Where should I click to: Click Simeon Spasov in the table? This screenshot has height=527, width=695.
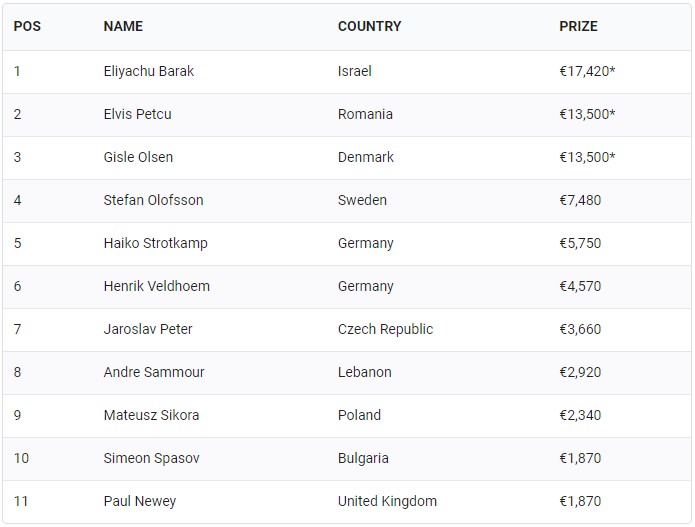point(151,458)
